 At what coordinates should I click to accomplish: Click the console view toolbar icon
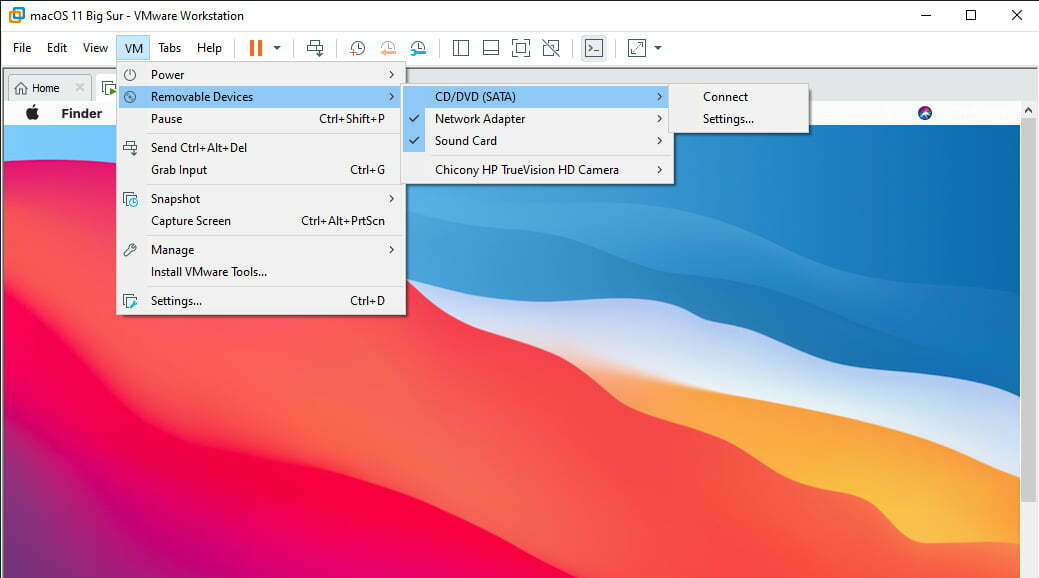593,48
